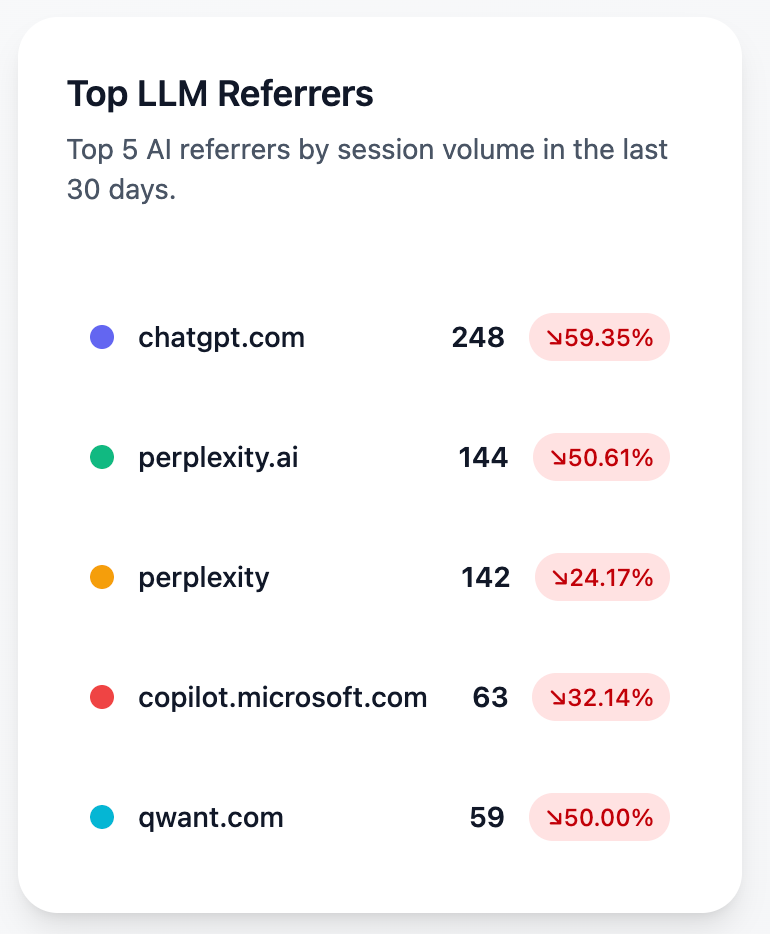Select the green dot next to perplexity.ai
The image size is (770, 934).
coord(101,457)
